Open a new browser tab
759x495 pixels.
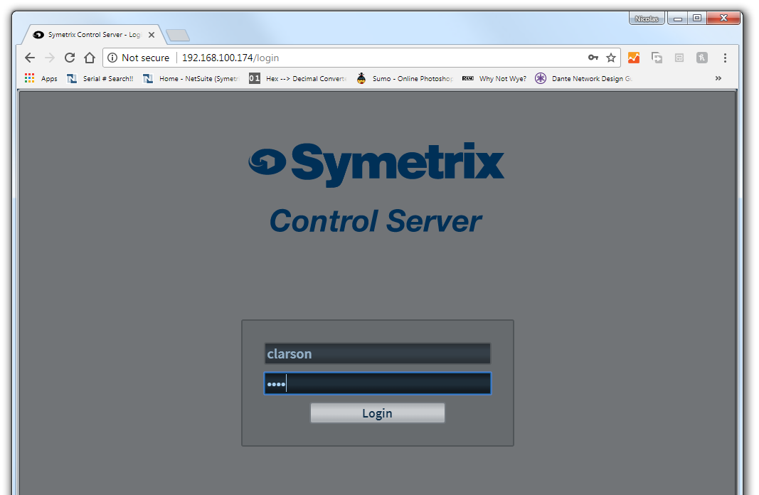point(178,35)
